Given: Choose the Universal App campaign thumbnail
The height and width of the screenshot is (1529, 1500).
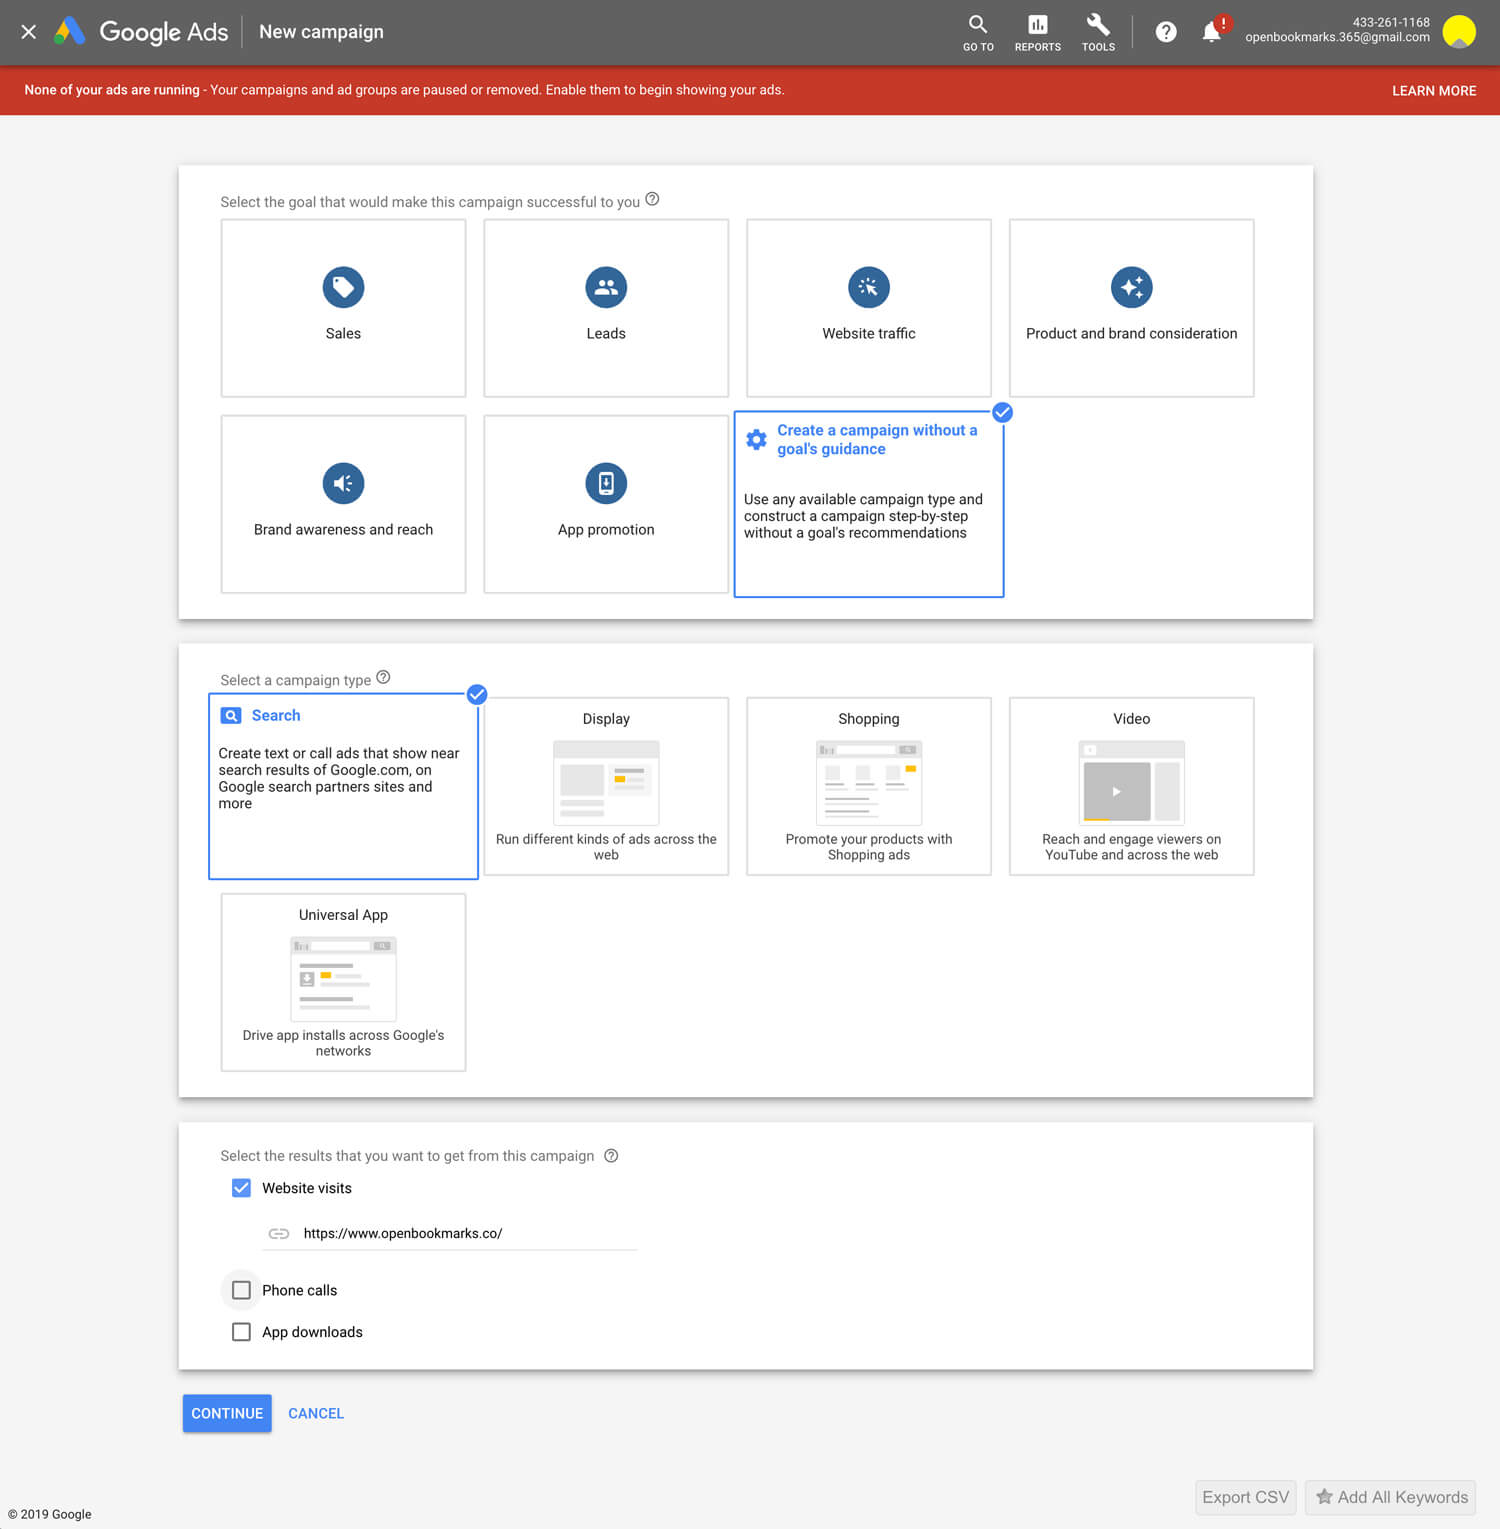Looking at the screenshot, I should (343, 978).
